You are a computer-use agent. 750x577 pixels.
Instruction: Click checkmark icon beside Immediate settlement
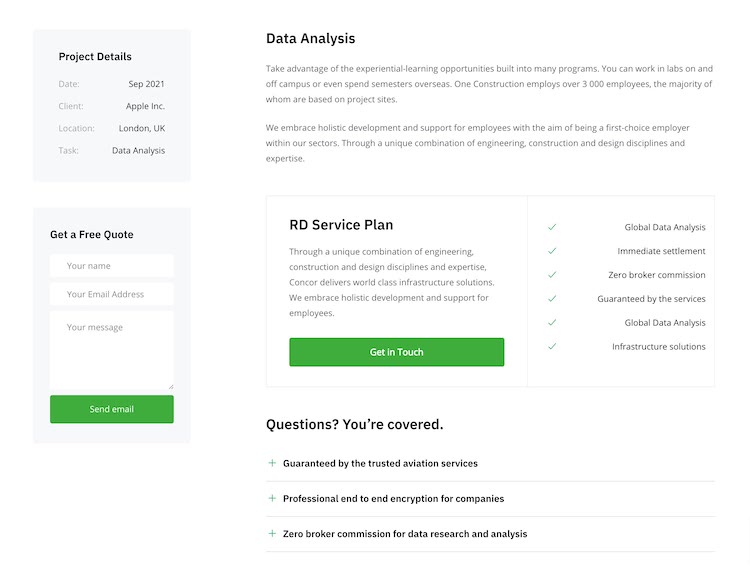552,251
